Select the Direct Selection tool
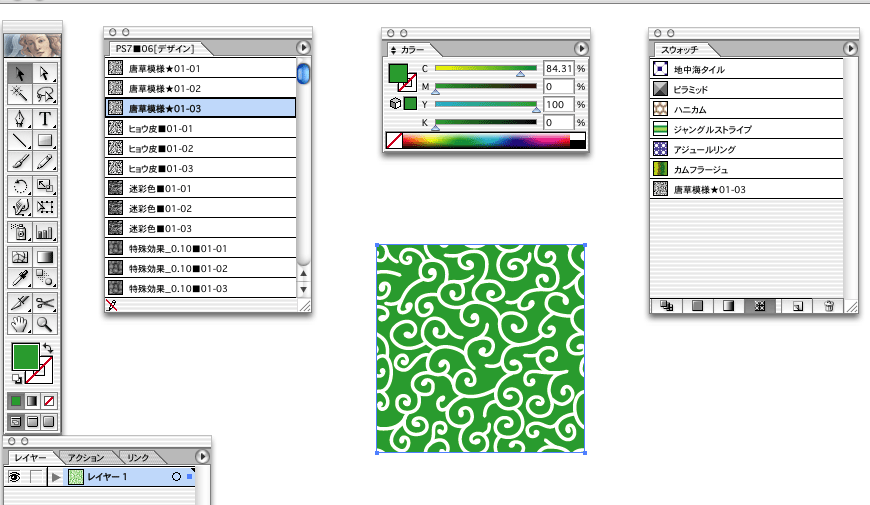 44,73
